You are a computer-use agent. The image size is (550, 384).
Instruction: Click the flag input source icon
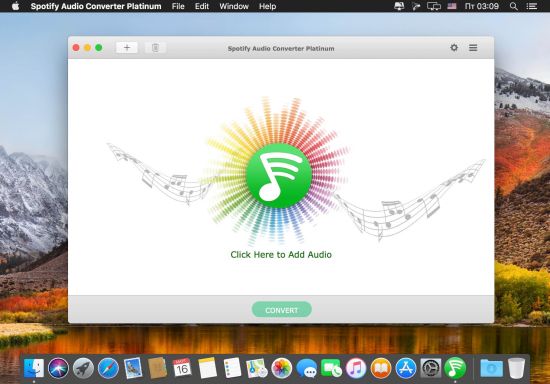452,6
